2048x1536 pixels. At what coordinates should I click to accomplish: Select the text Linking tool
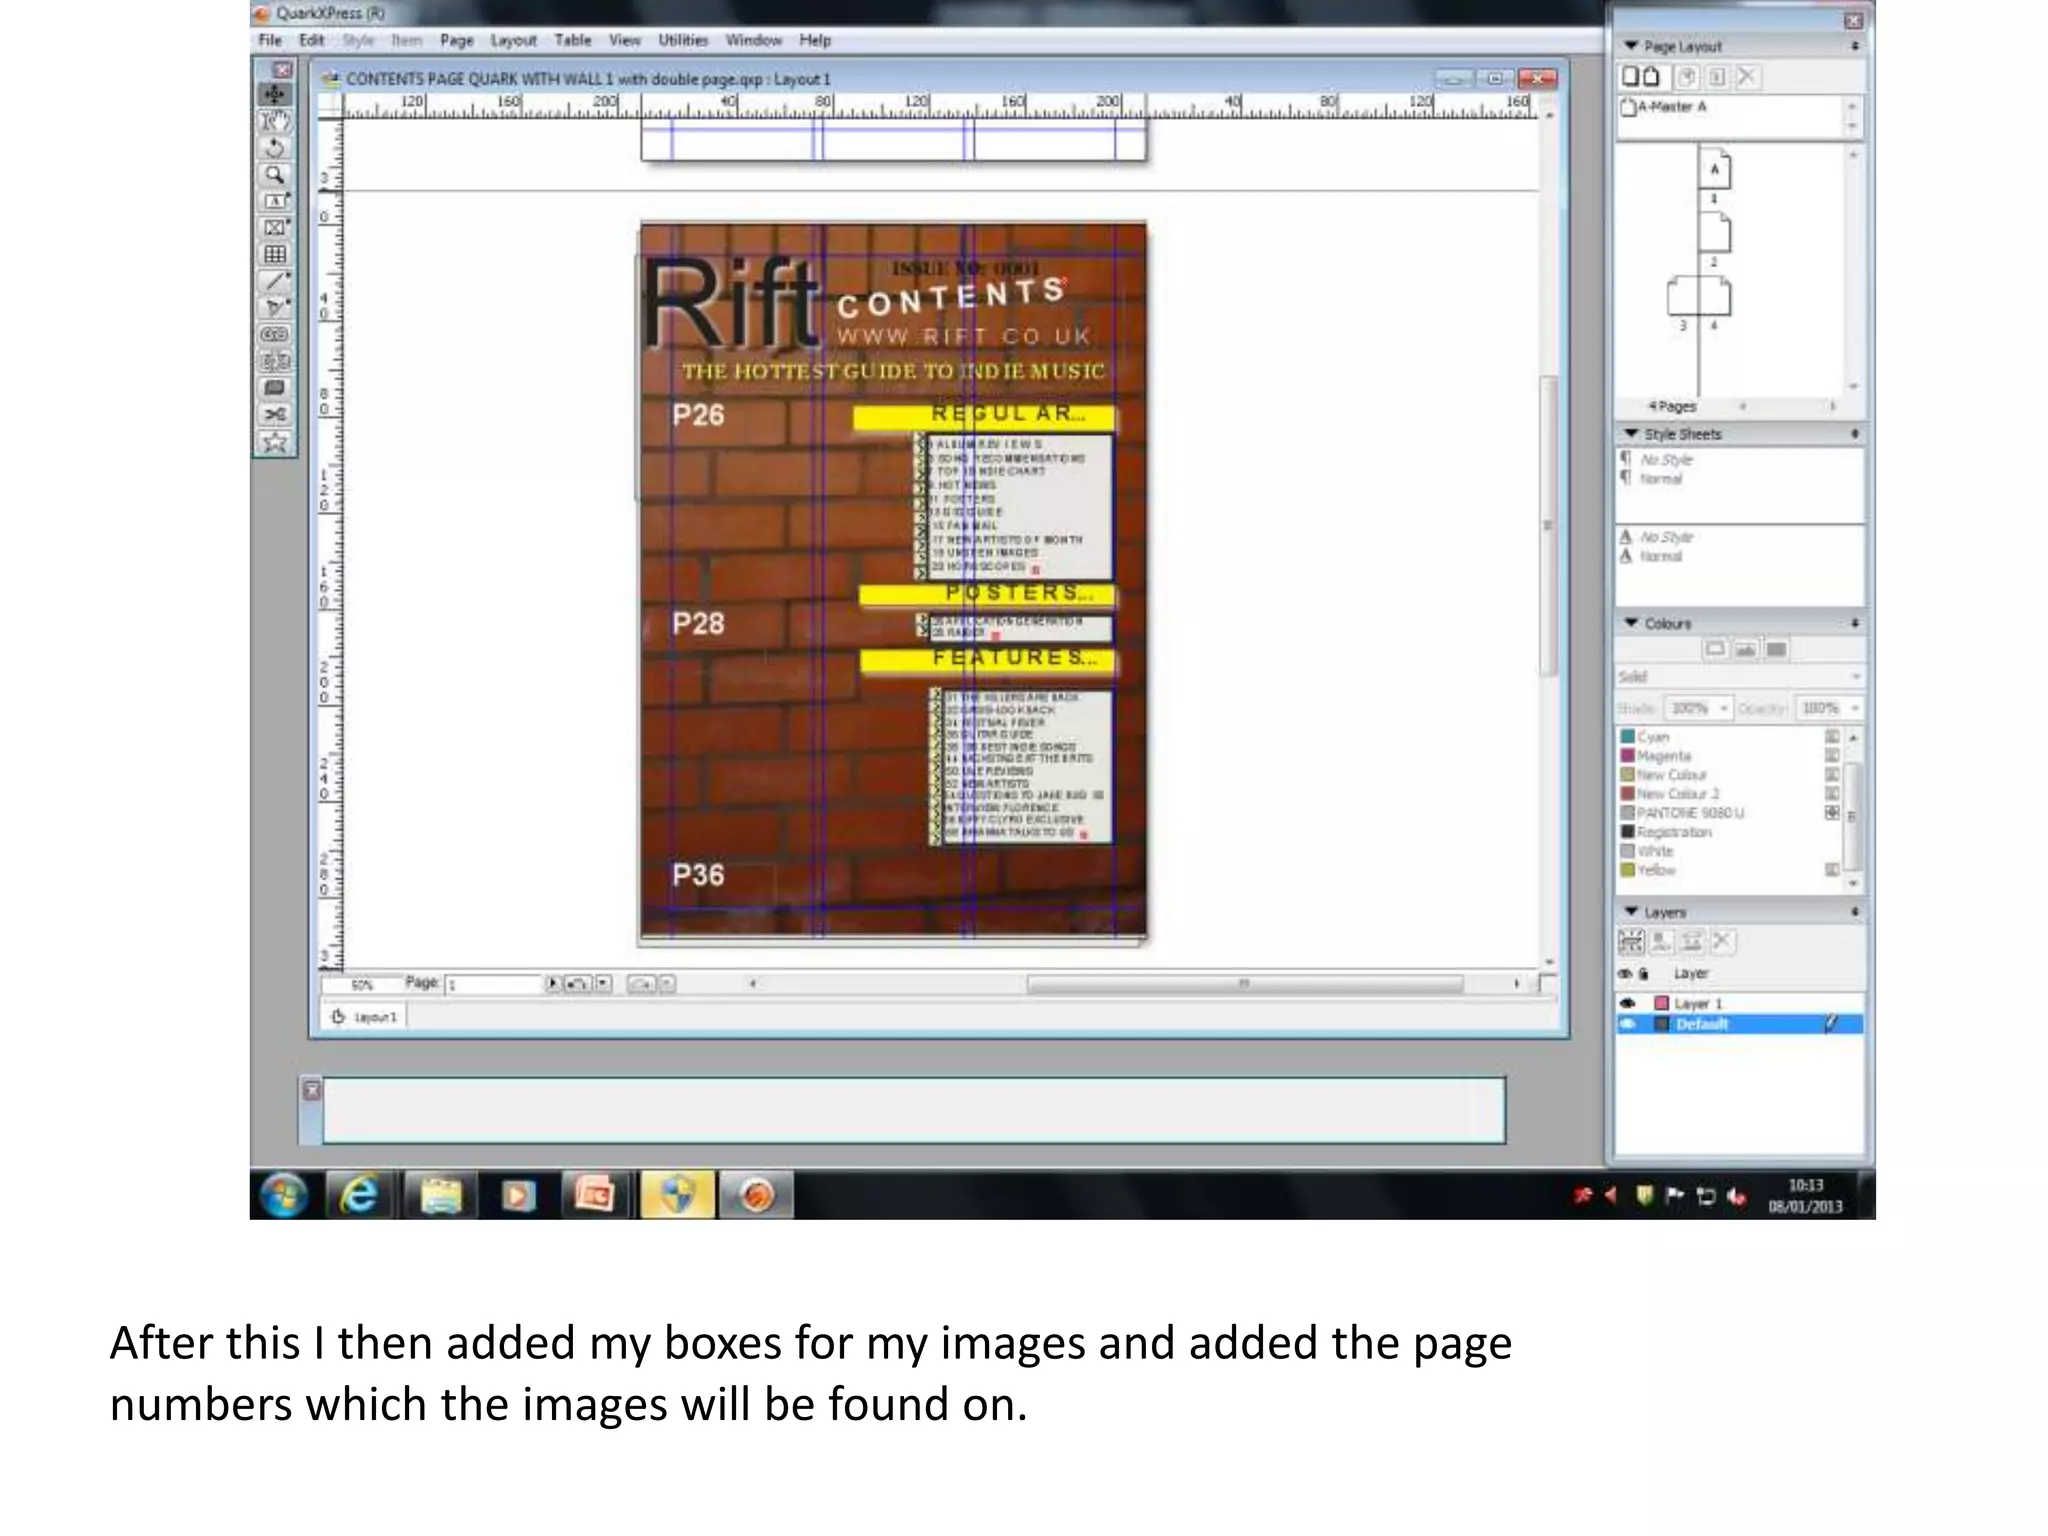[274, 335]
